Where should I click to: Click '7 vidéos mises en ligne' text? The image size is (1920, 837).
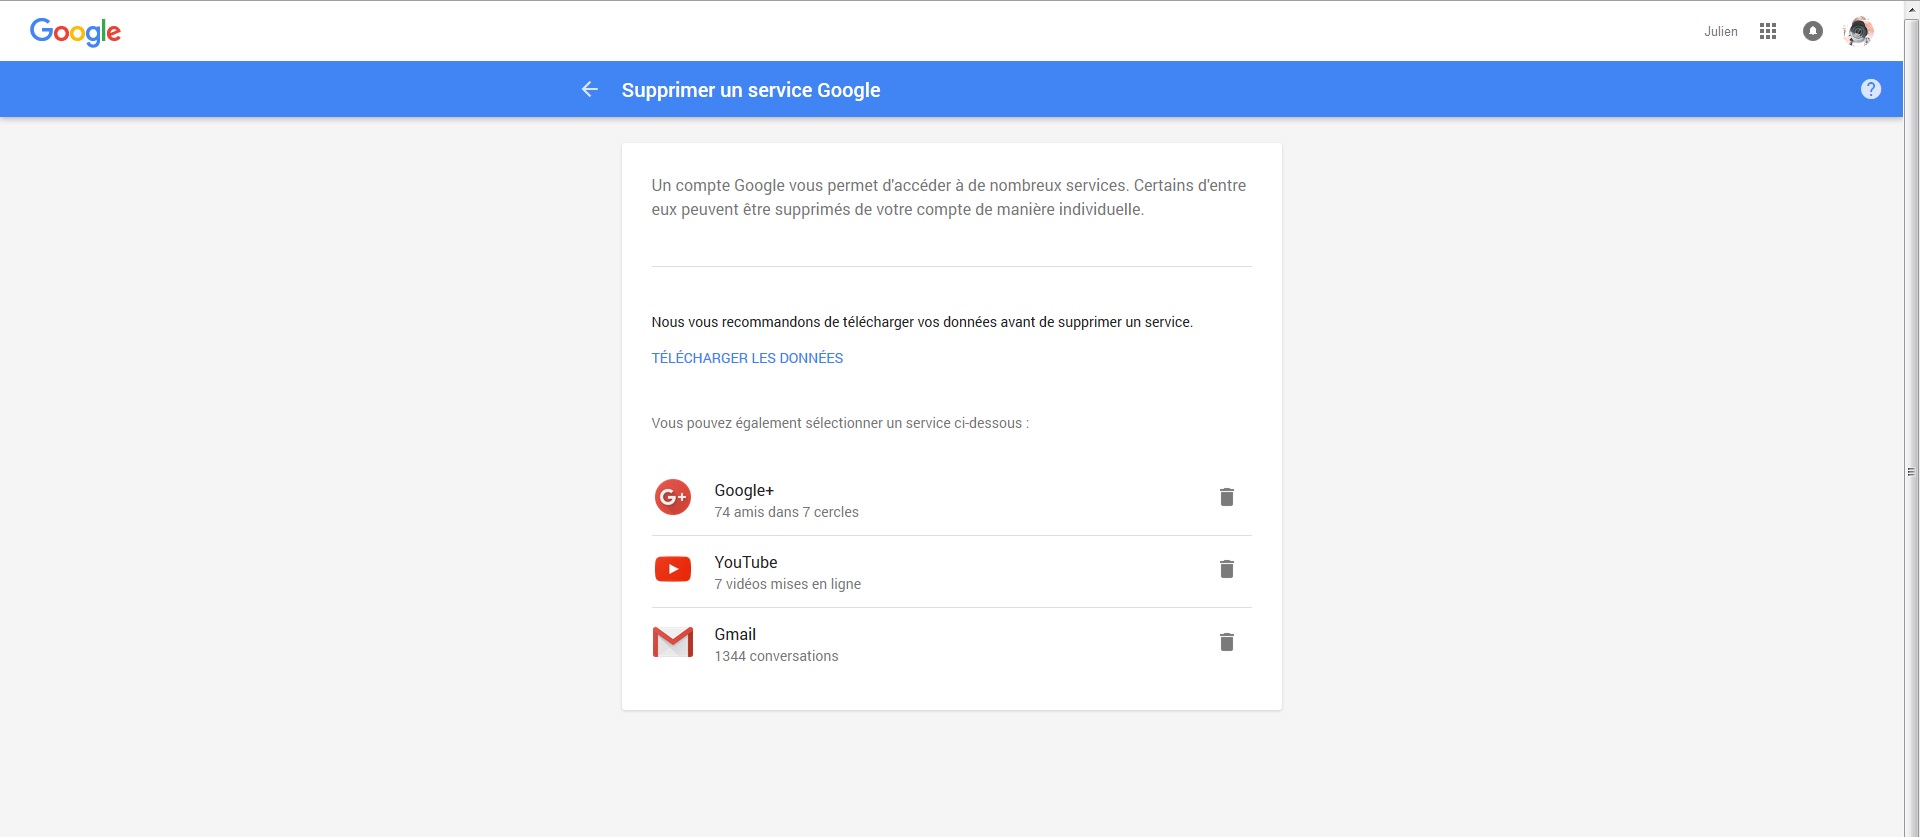[x=787, y=584]
